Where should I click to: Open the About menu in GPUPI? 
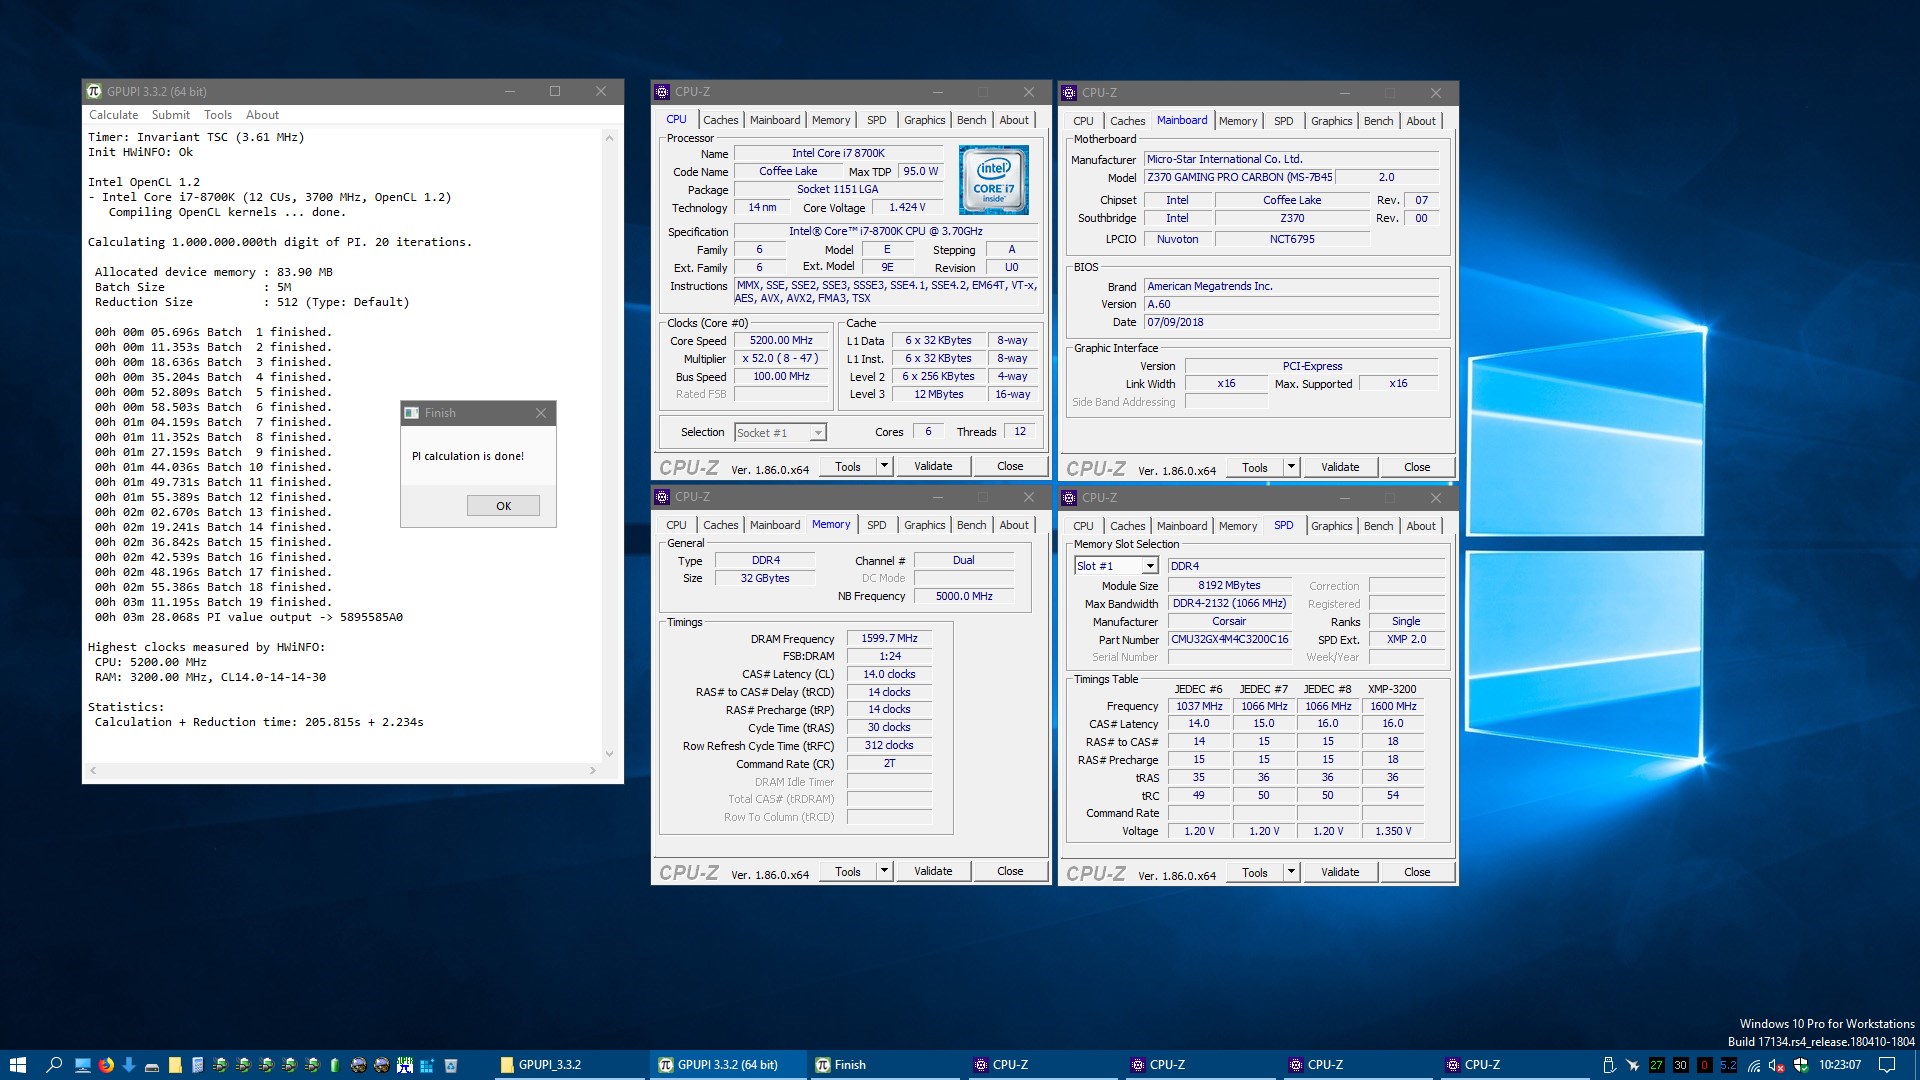pos(262,115)
